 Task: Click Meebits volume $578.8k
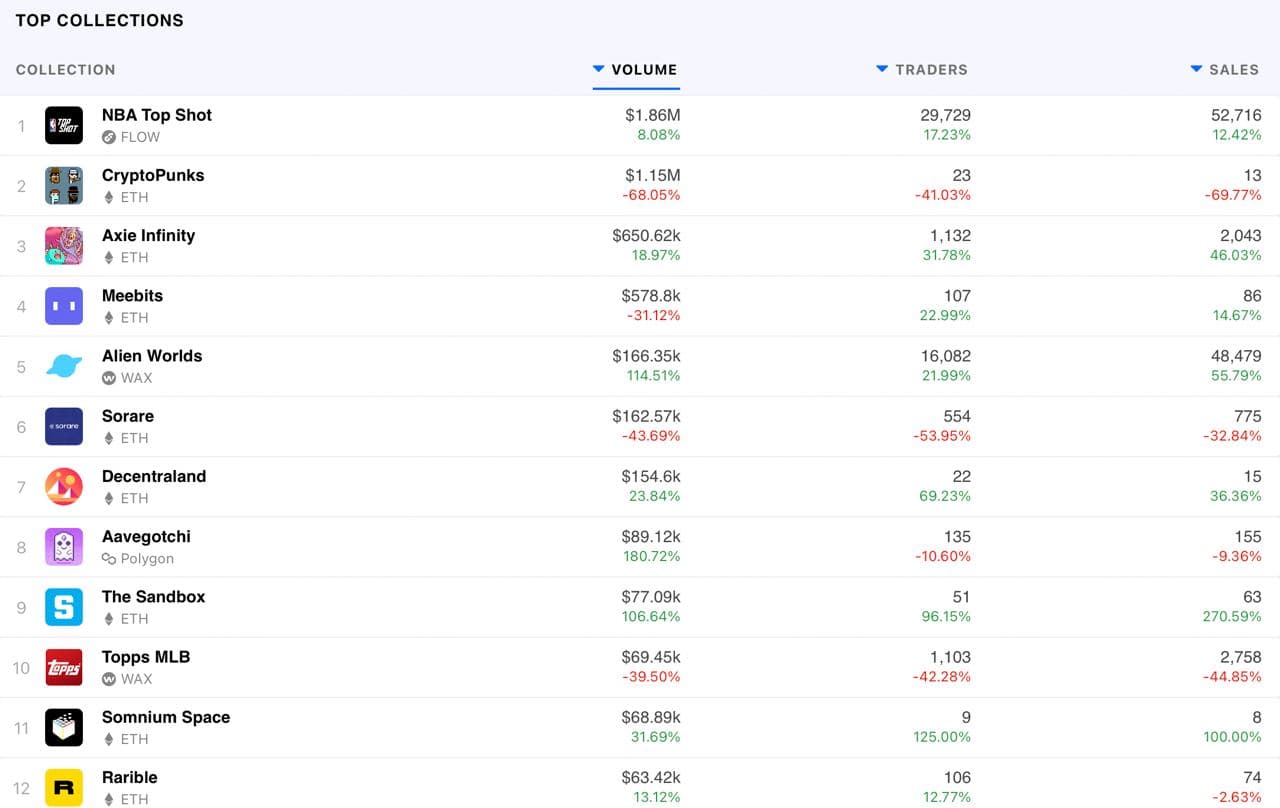[650, 296]
